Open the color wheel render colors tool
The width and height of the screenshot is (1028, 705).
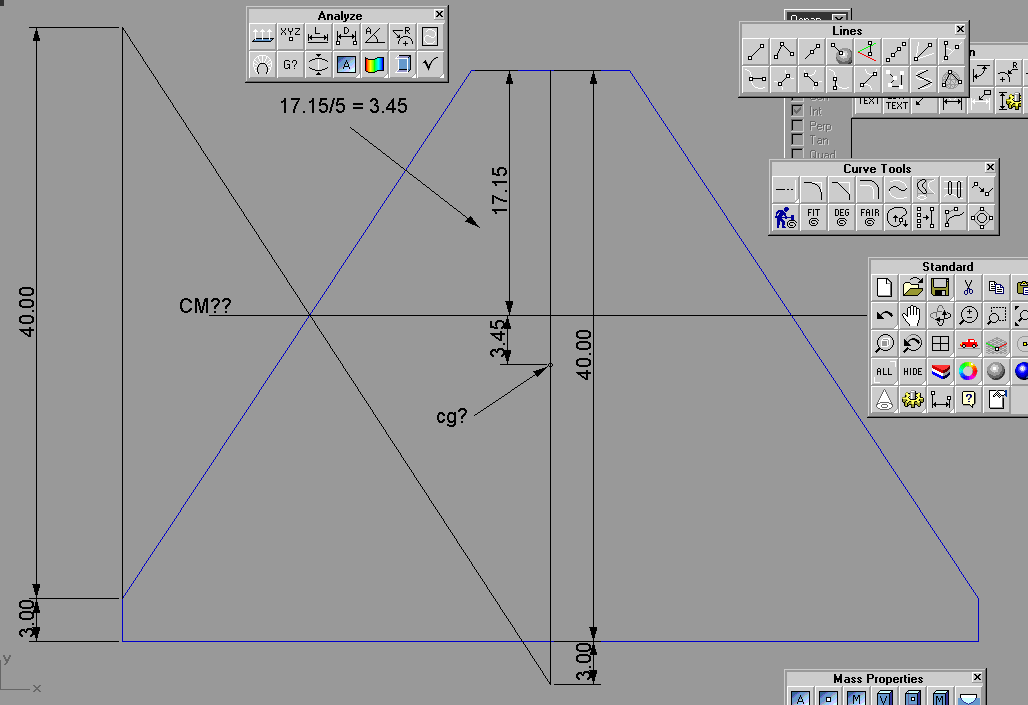click(968, 372)
